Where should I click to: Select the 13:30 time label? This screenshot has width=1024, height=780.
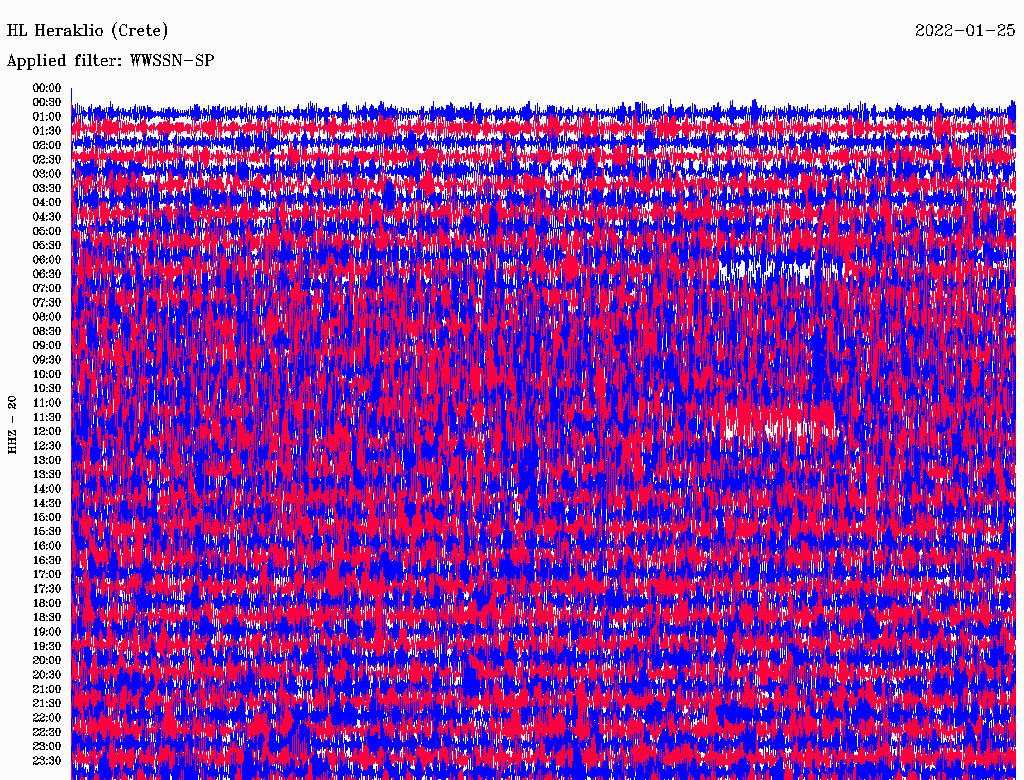[47, 474]
